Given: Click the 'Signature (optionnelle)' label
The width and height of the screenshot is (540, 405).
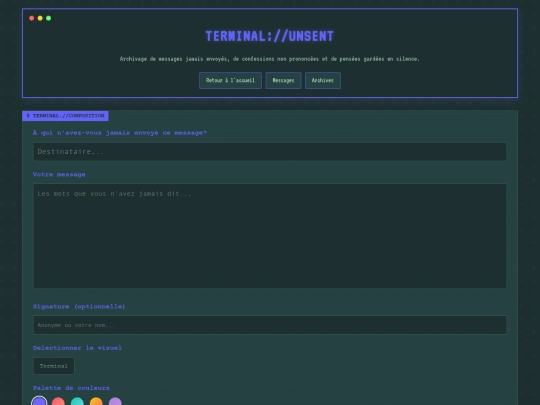Looking at the screenshot, I should [x=79, y=307].
